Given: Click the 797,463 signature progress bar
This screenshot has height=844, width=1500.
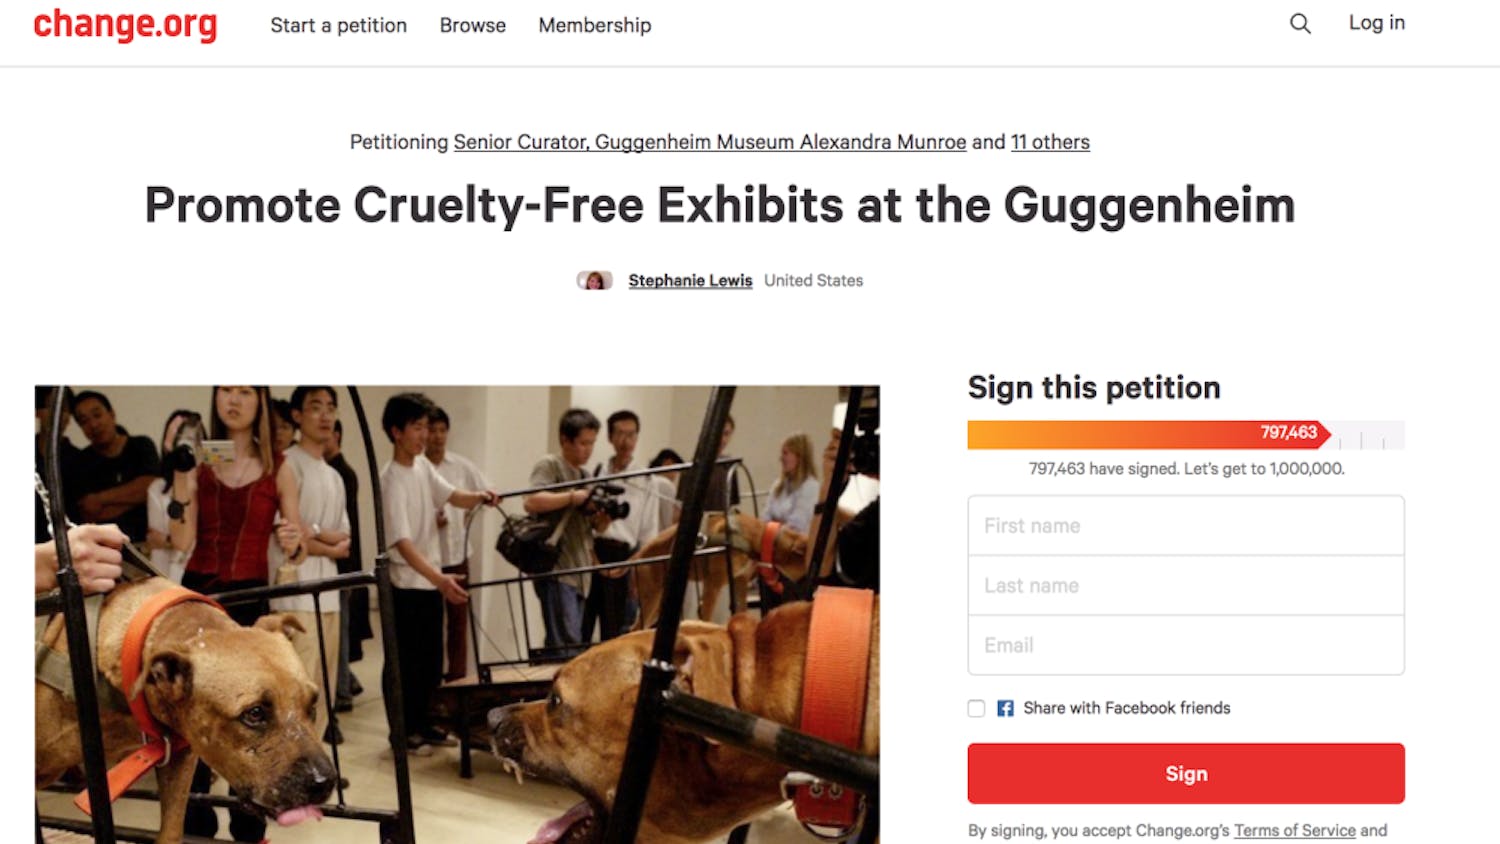Looking at the screenshot, I should pyautogui.click(x=1186, y=434).
